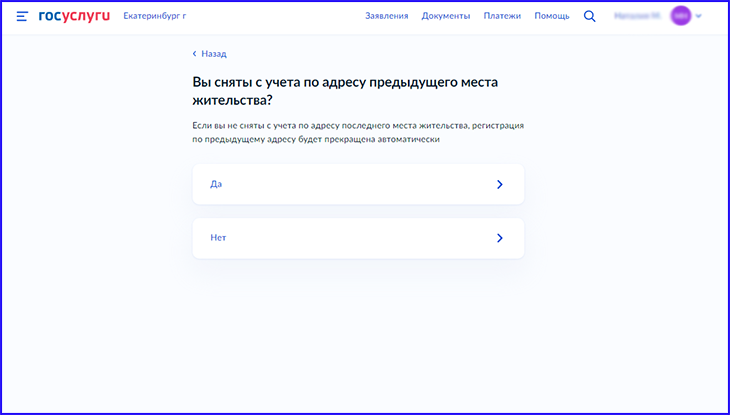Click the purple user avatar
The height and width of the screenshot is (415, 730).
point(681,17)
